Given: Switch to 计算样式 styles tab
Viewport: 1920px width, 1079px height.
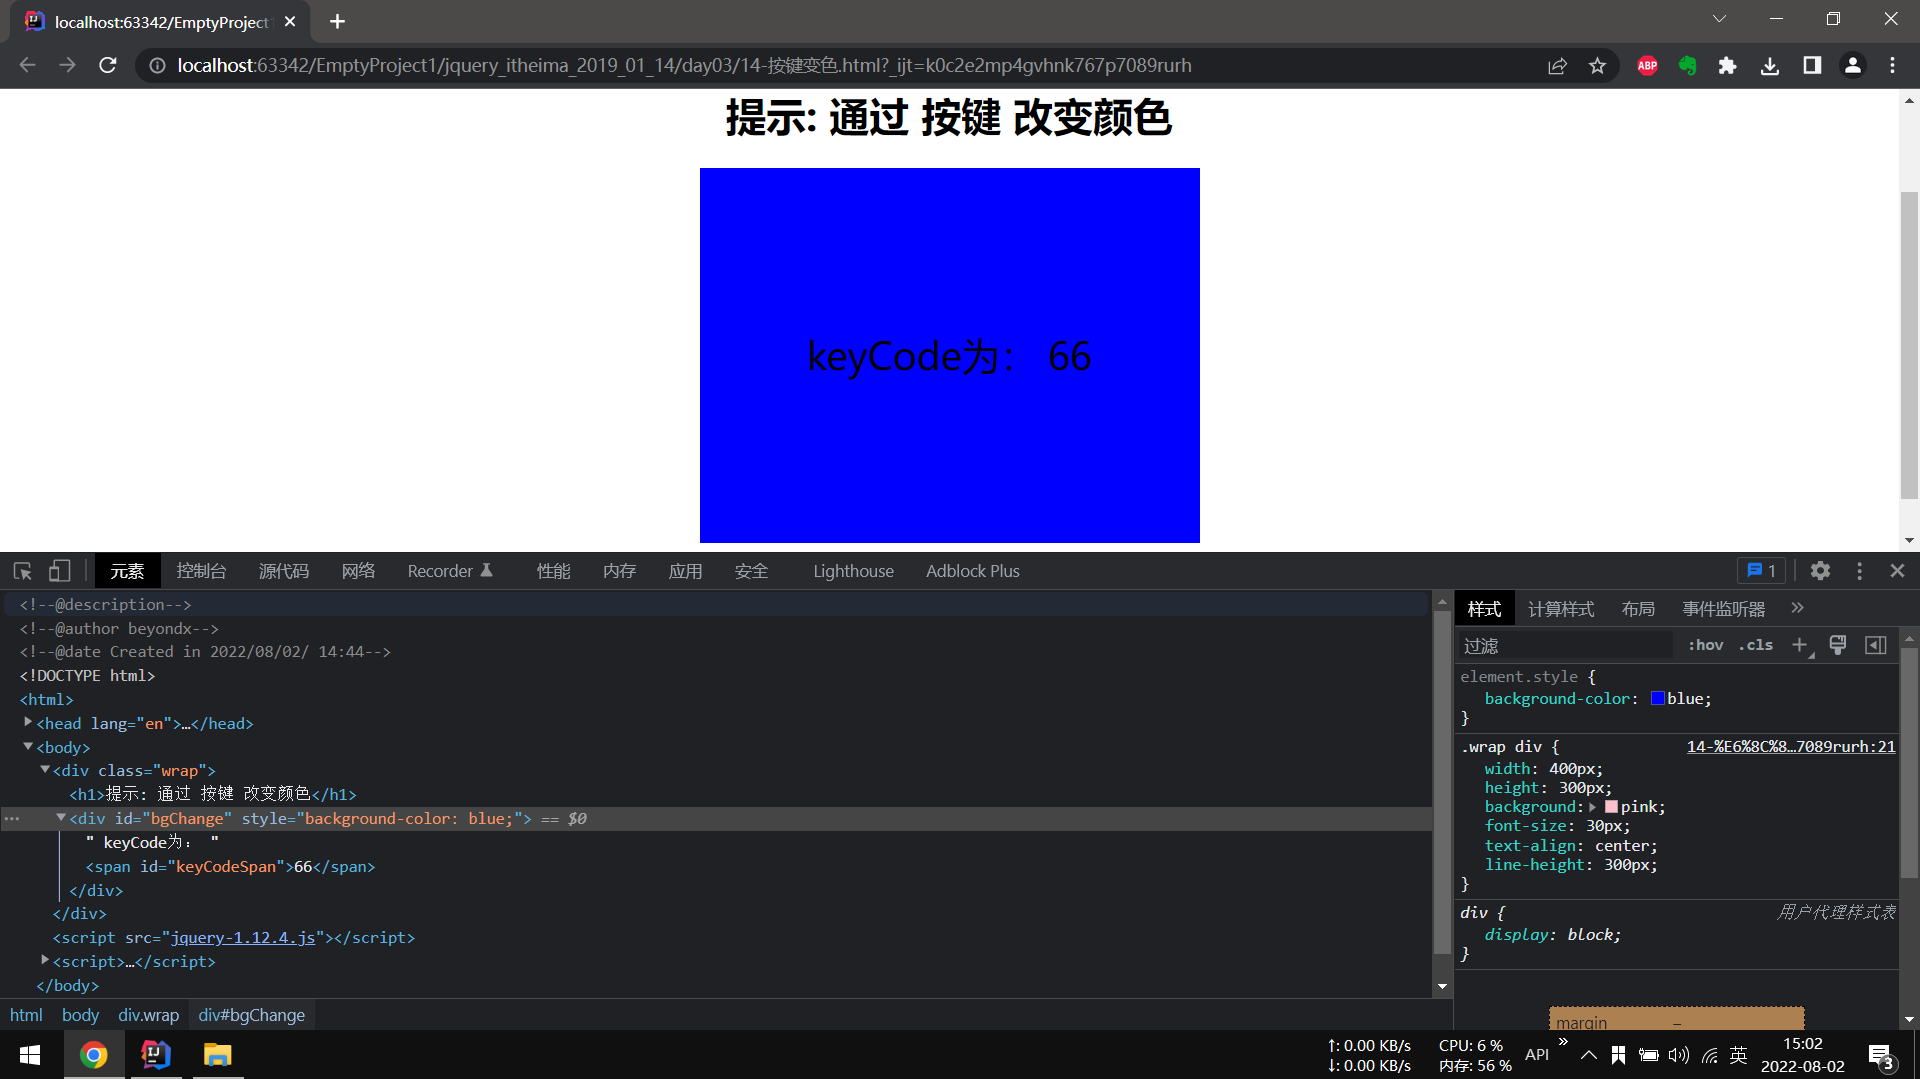Looking at the screenshot, I should tap(1561, 609).
